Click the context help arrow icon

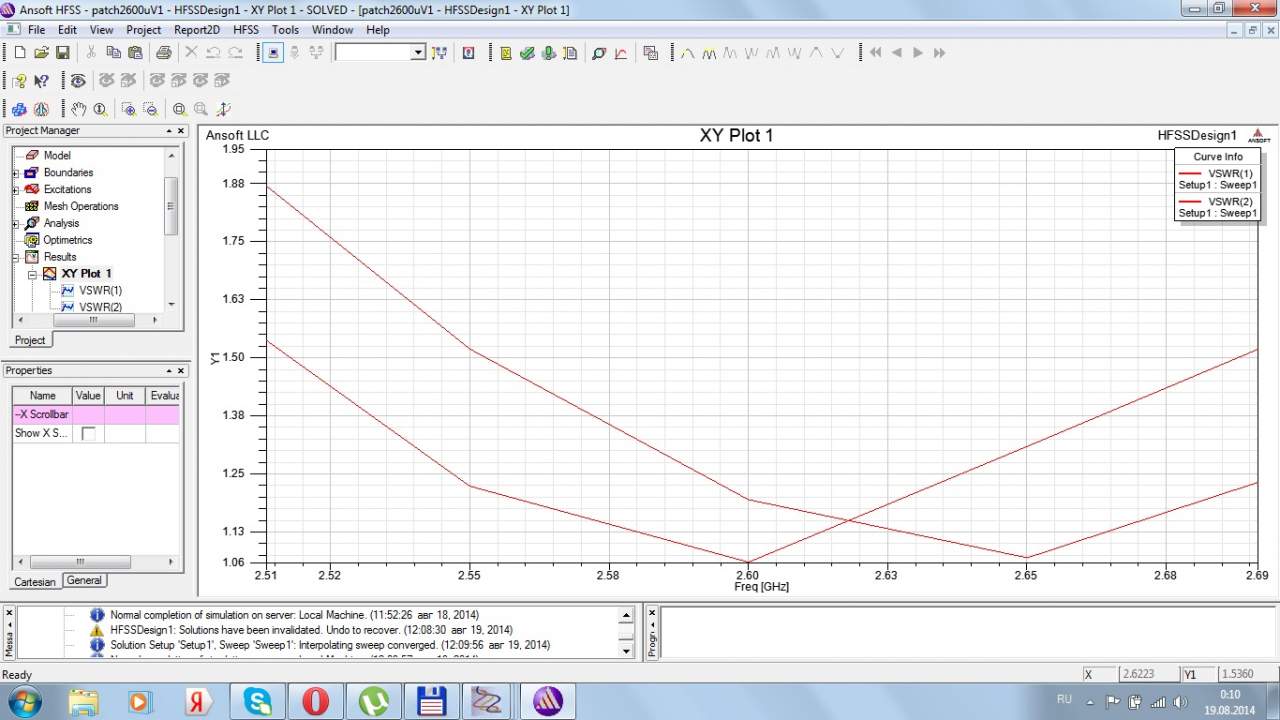[41, 81]
